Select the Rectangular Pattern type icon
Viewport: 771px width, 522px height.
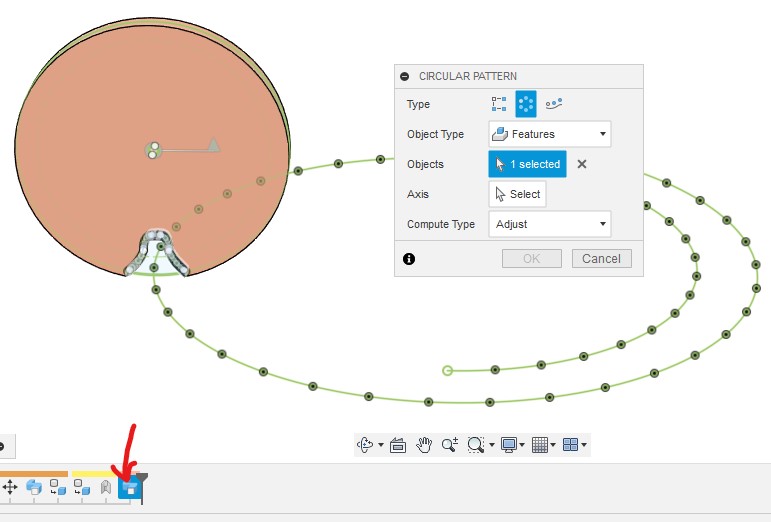(x=500, y=103)
